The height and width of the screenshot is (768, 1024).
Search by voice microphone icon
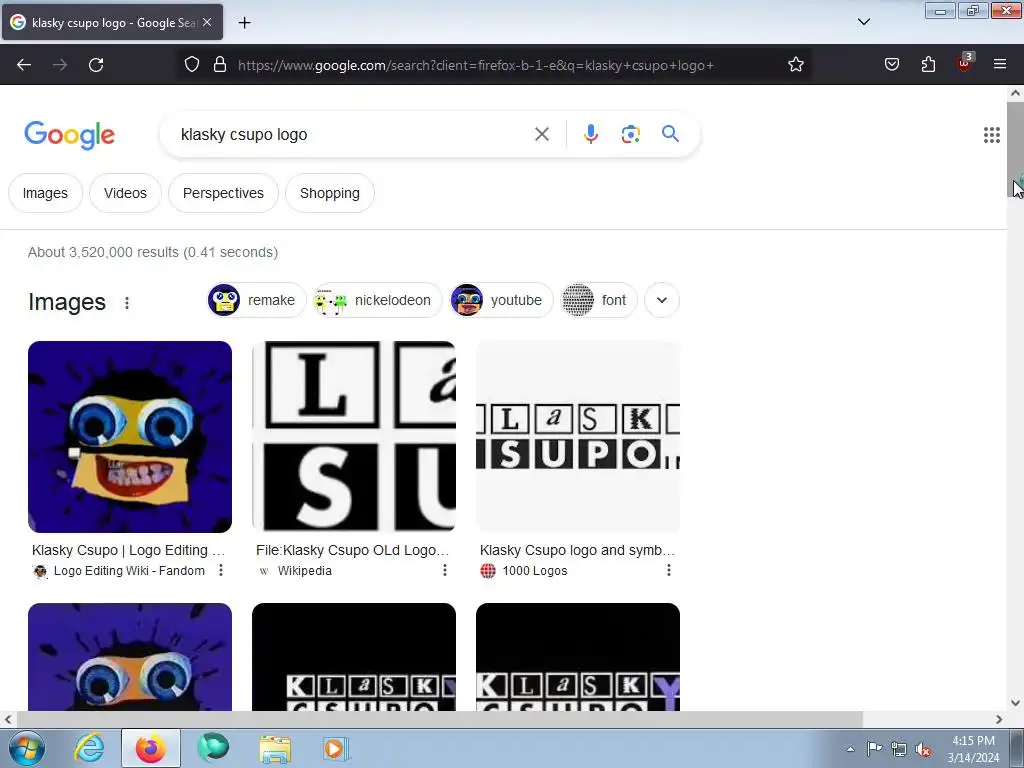point(590,134)
